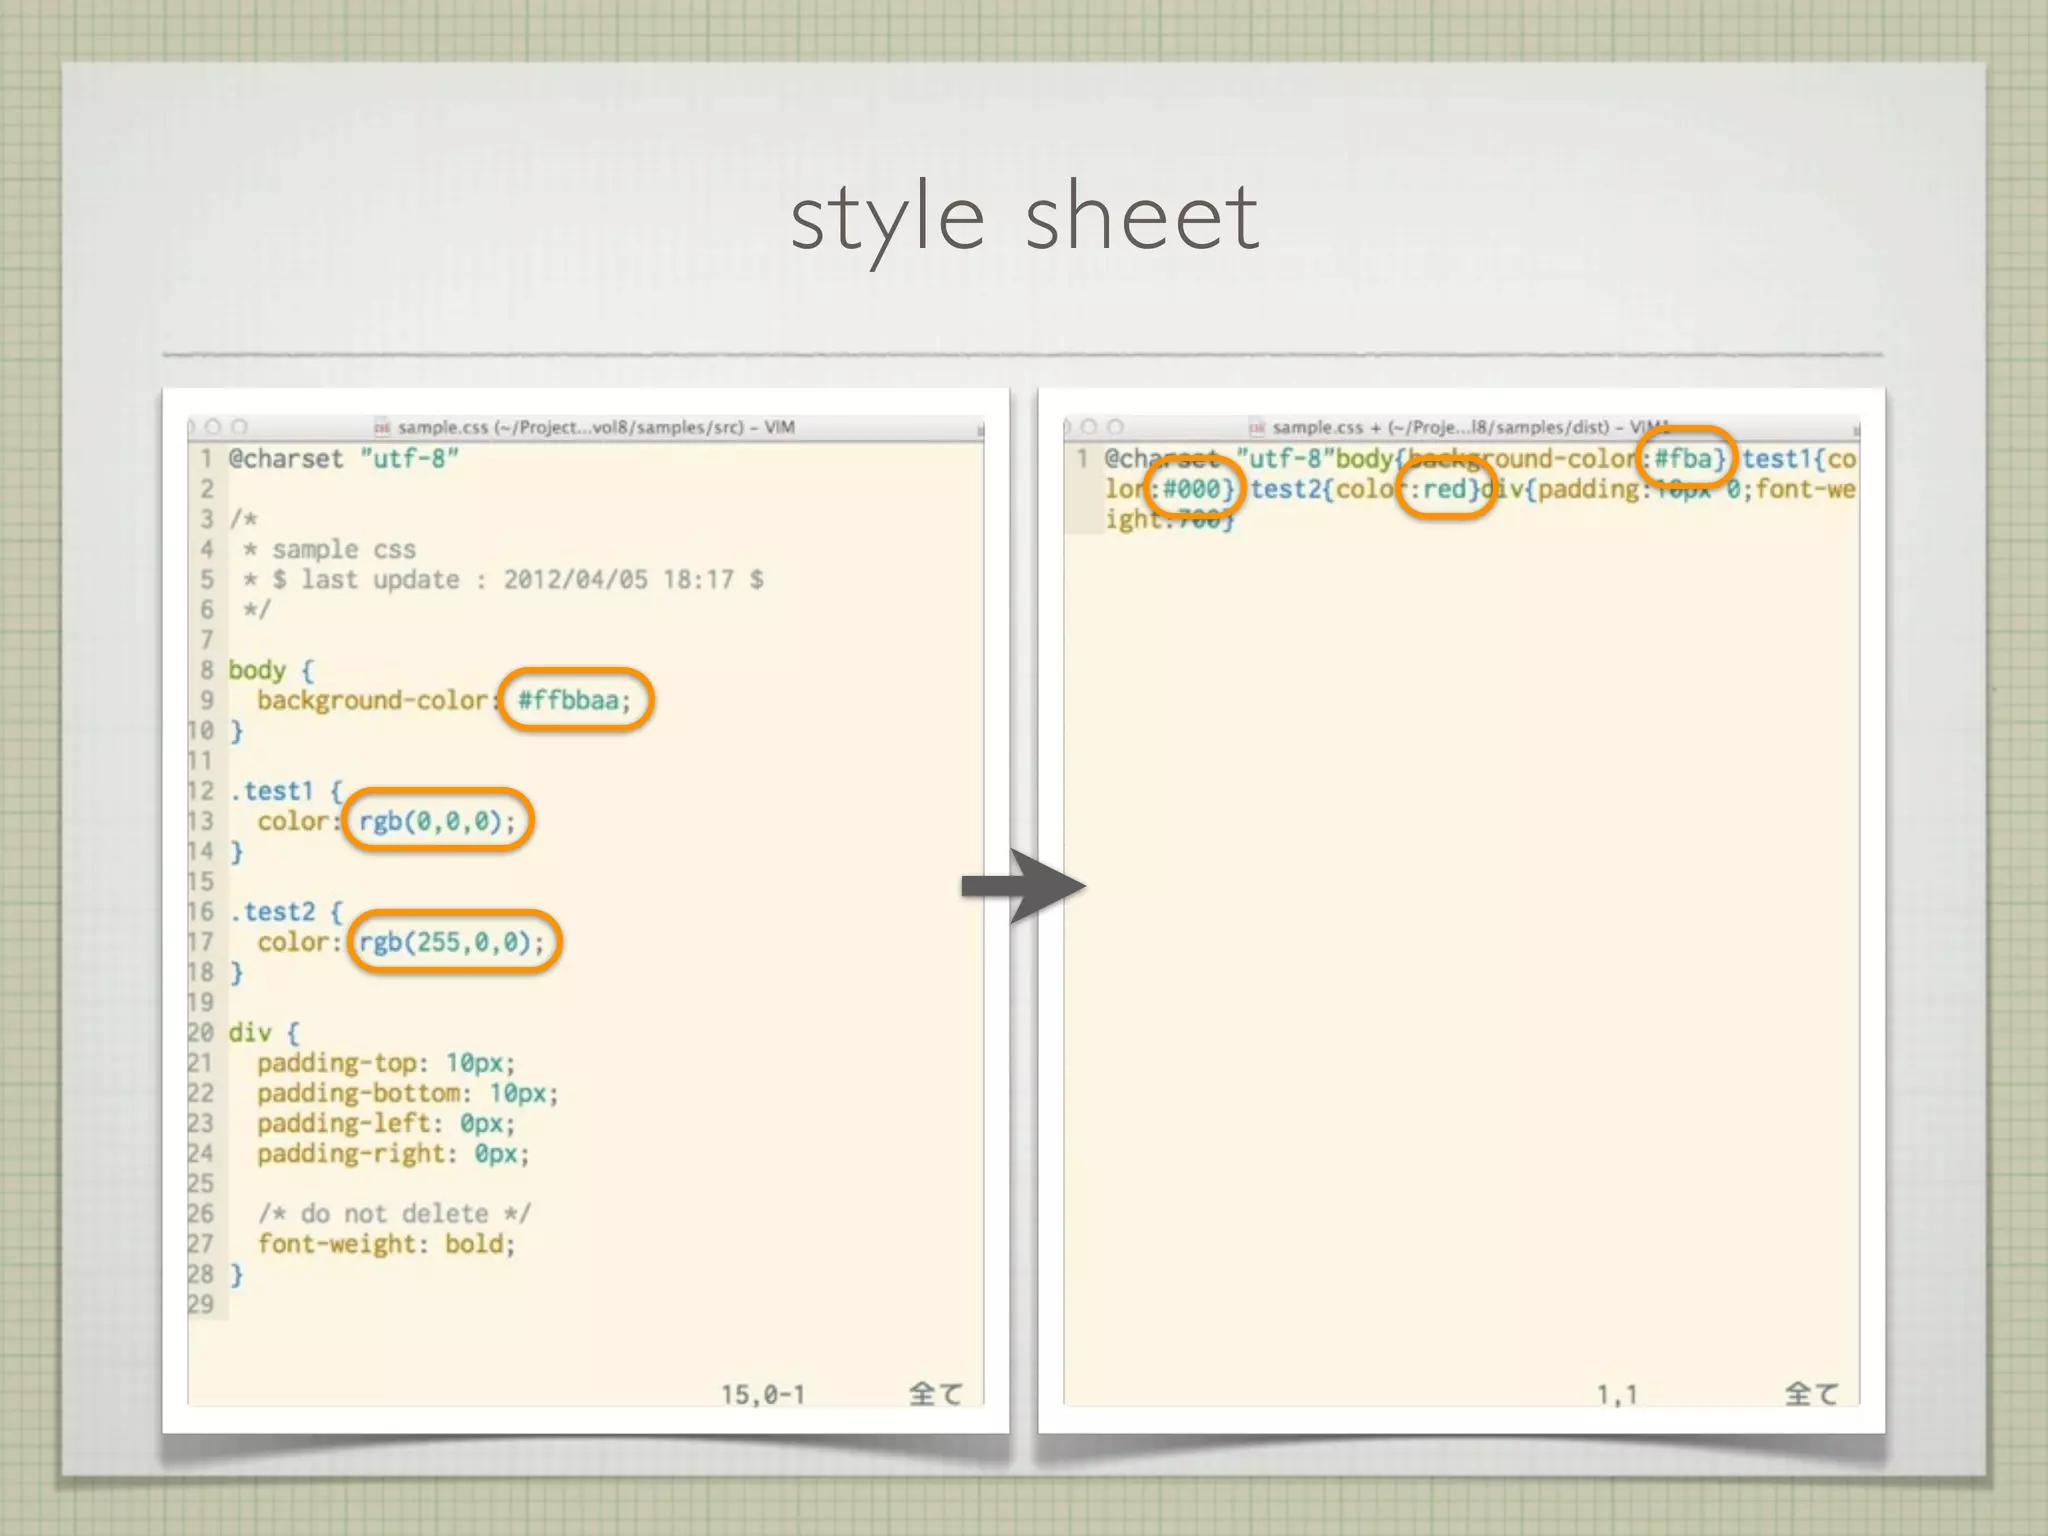Click the right window title ending in samples/dist
This screenshot has height=1536, width=2048.
[1470, 428]
